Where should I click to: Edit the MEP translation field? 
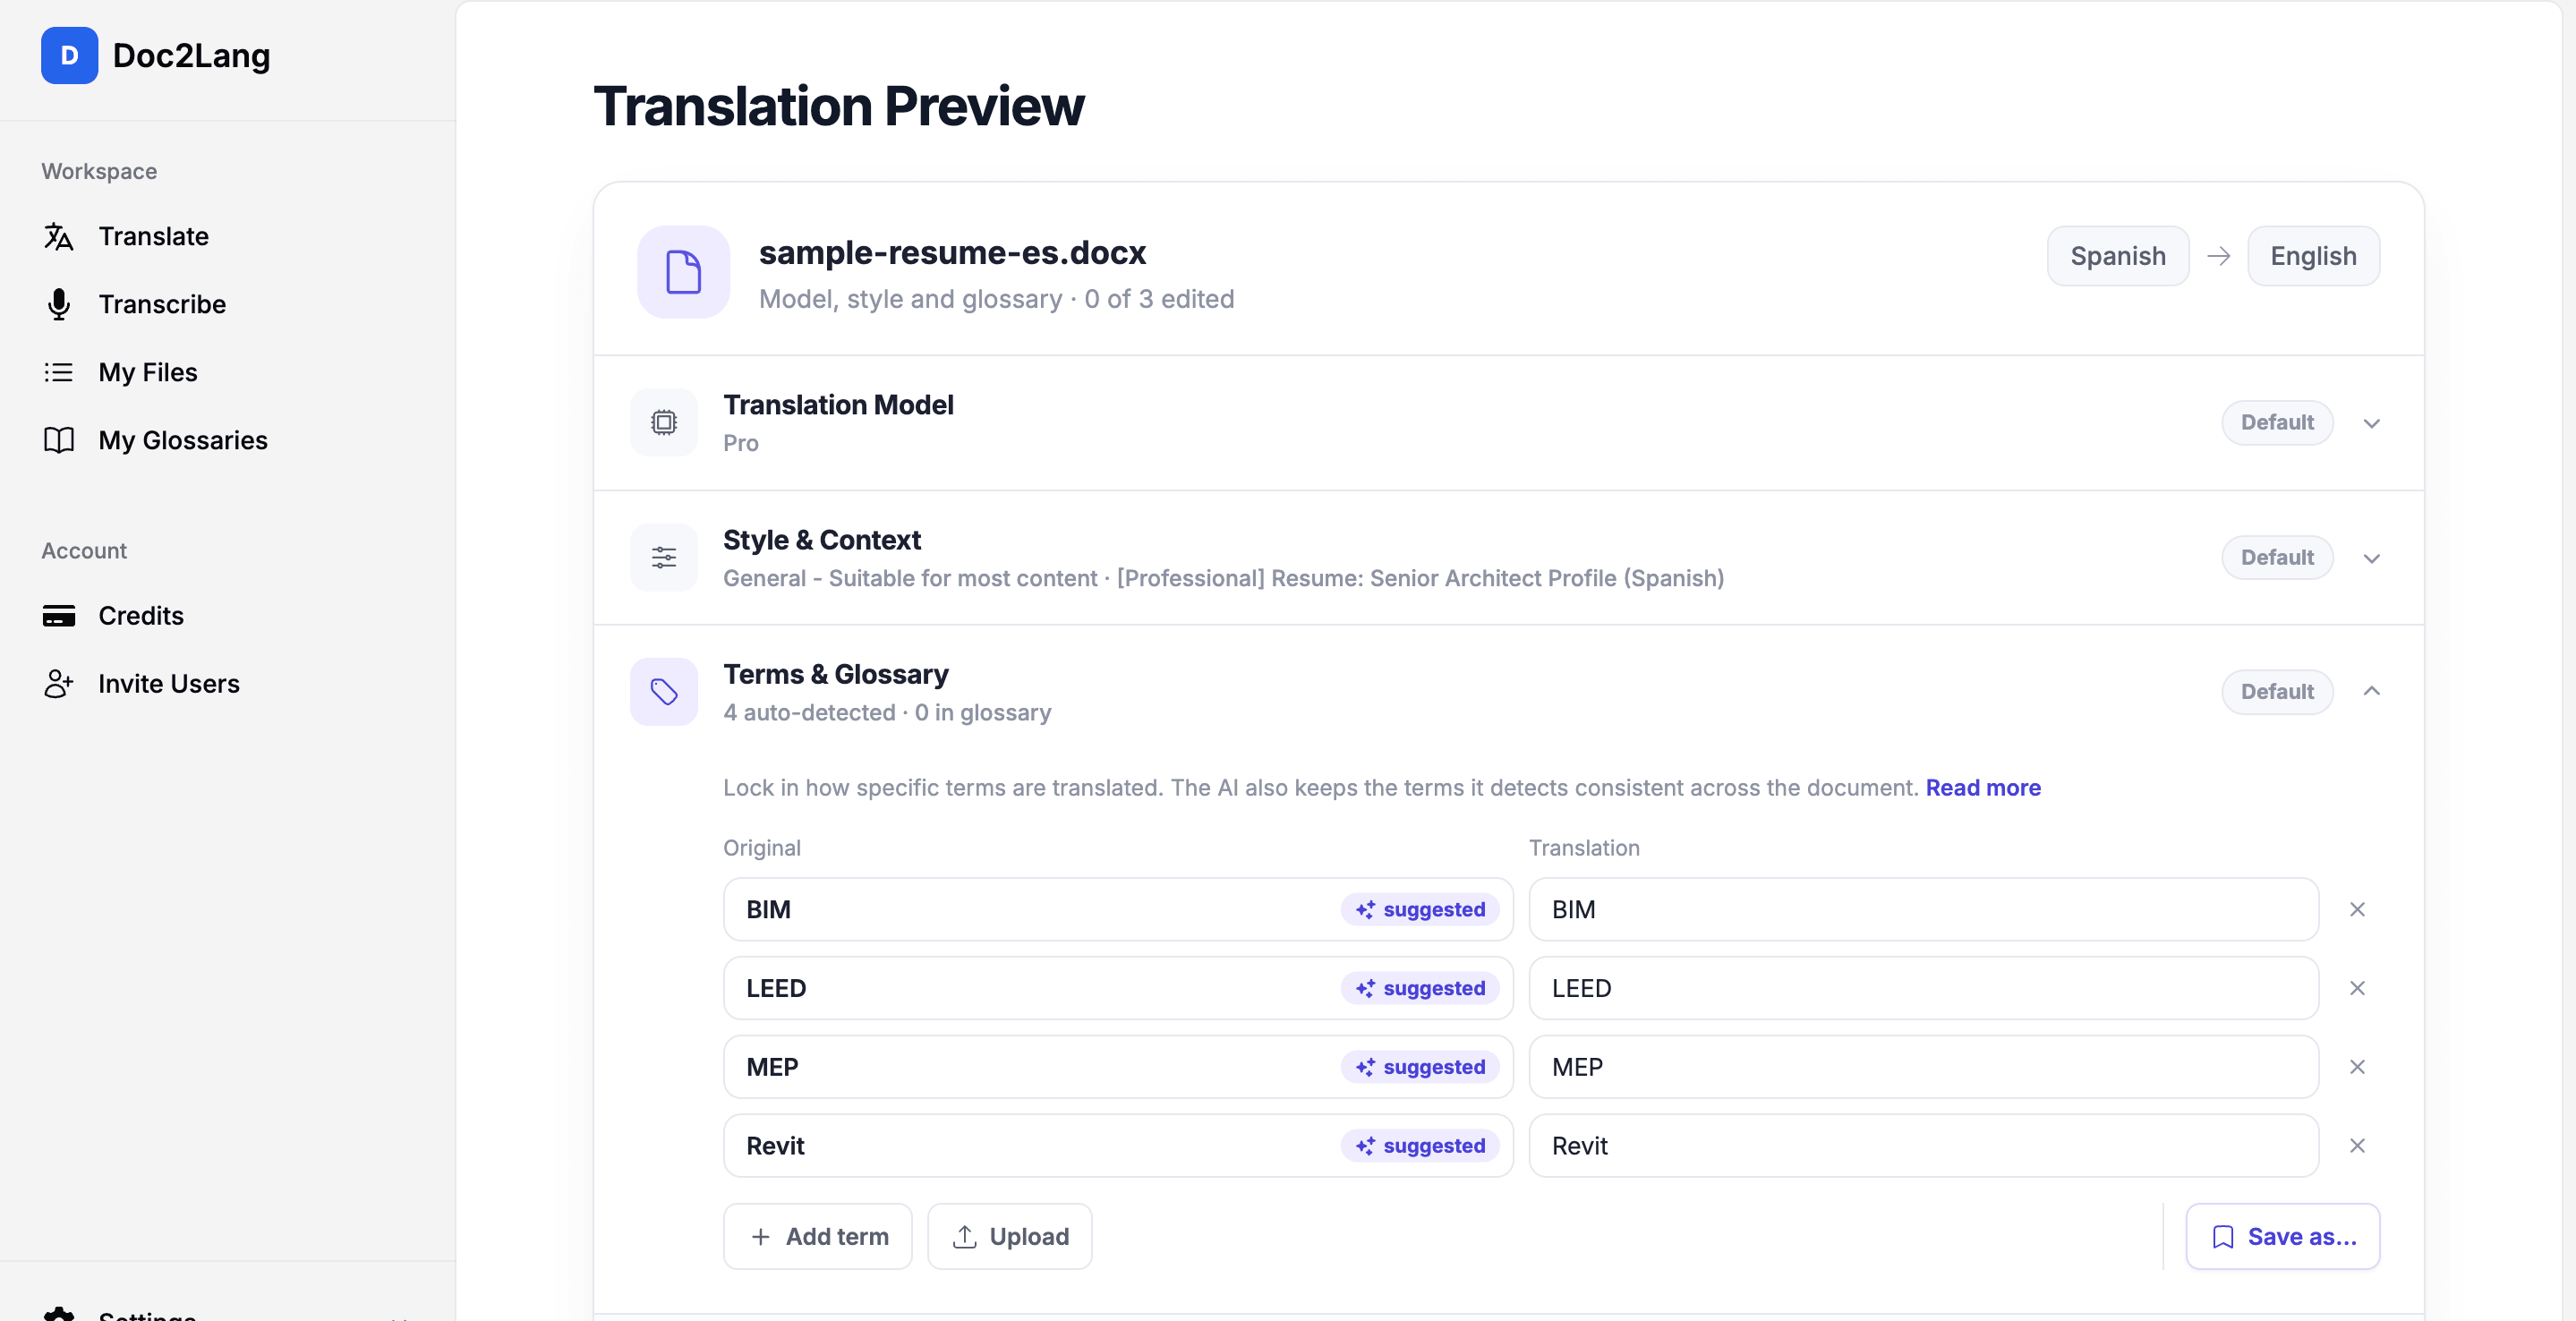point(1923,1067)
